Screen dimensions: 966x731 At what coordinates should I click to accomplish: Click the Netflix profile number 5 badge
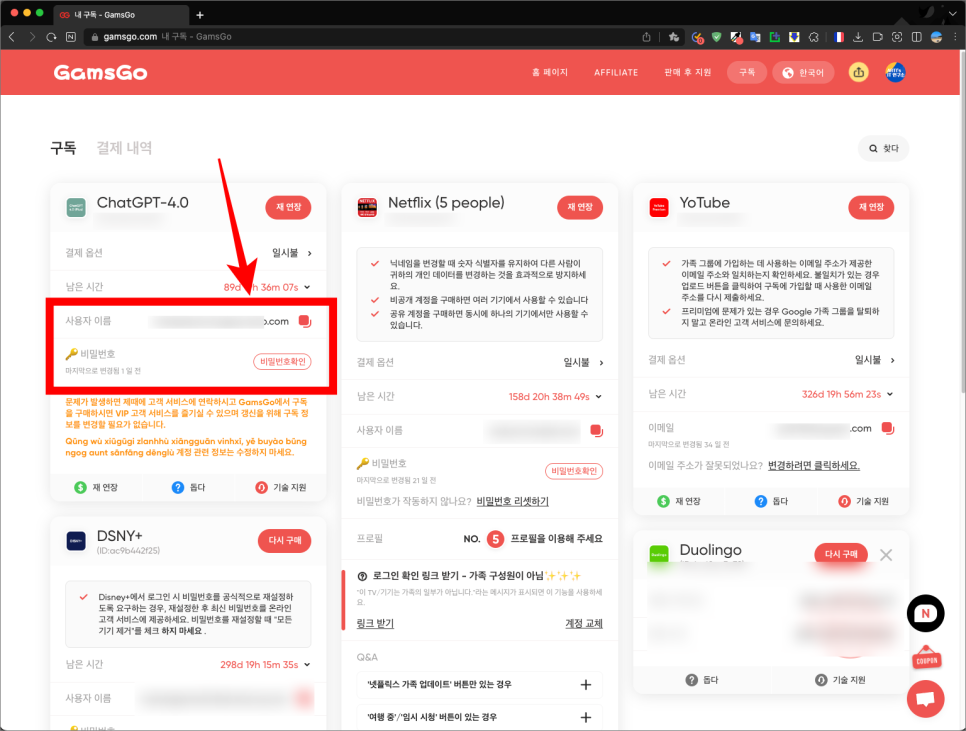point(495,539)
